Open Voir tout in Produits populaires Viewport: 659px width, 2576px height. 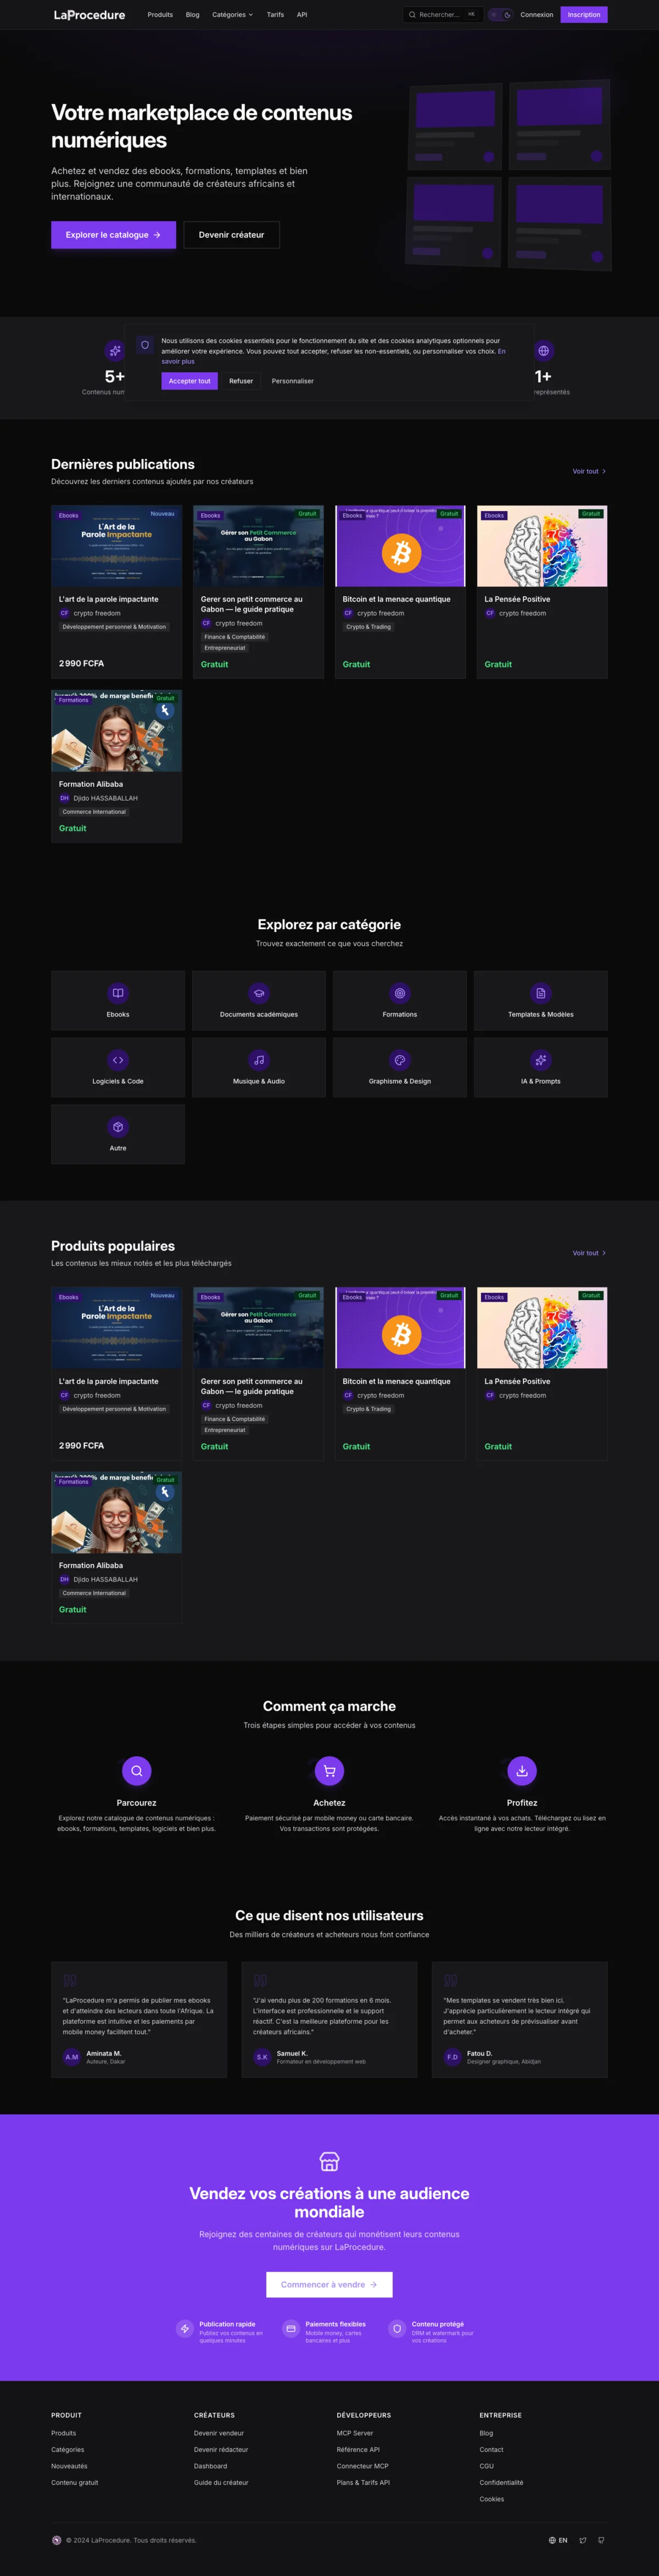click(x=589, y=1253)
